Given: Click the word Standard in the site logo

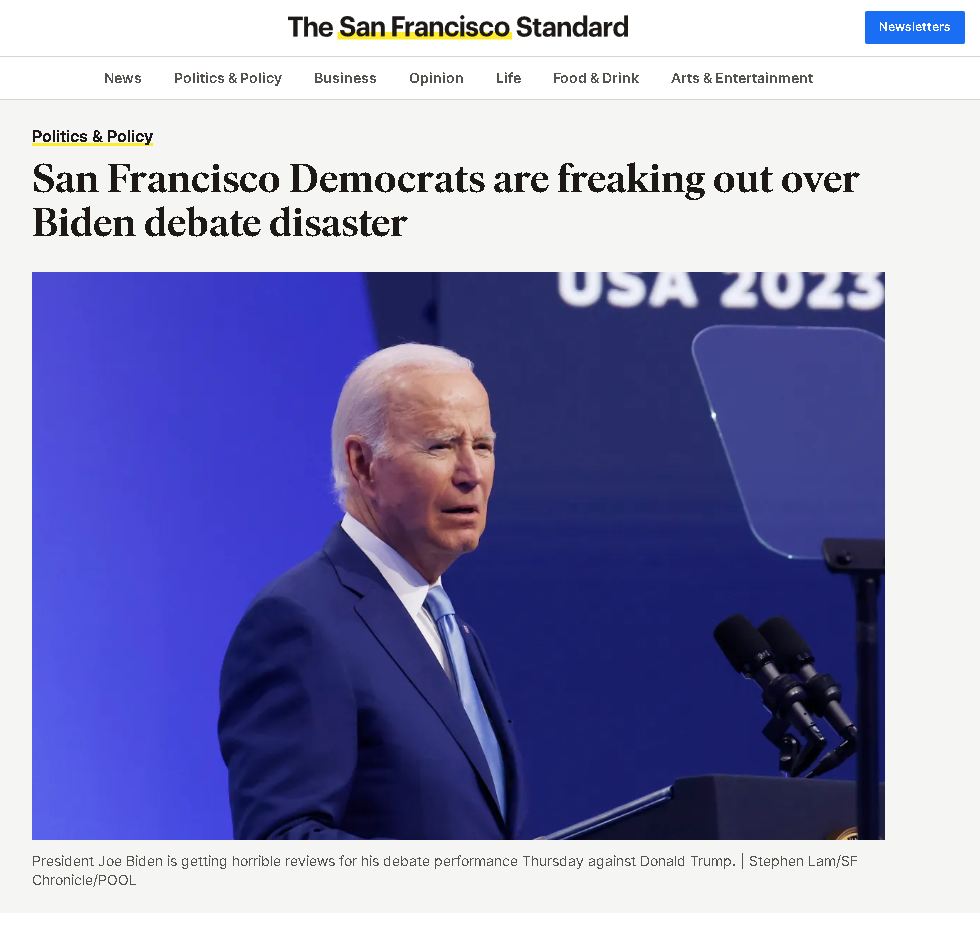Looking at the screenshot, I should (572, 28).
